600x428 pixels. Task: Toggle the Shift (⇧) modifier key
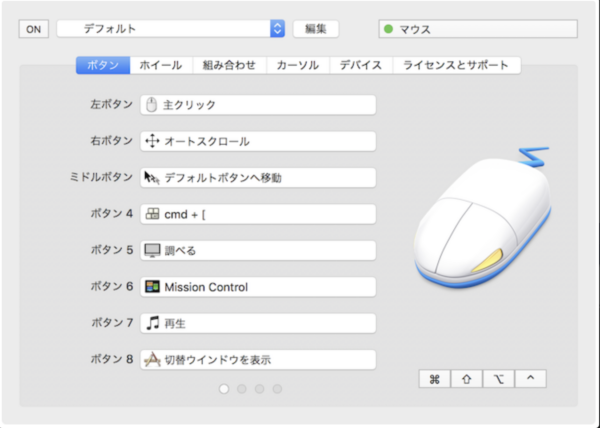point(466,379)
